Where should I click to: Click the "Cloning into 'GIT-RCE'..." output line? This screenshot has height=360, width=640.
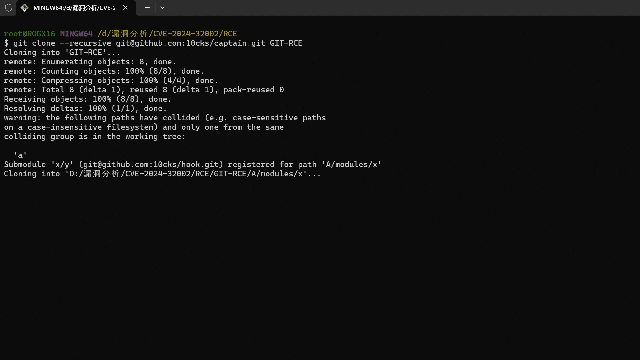62,52
